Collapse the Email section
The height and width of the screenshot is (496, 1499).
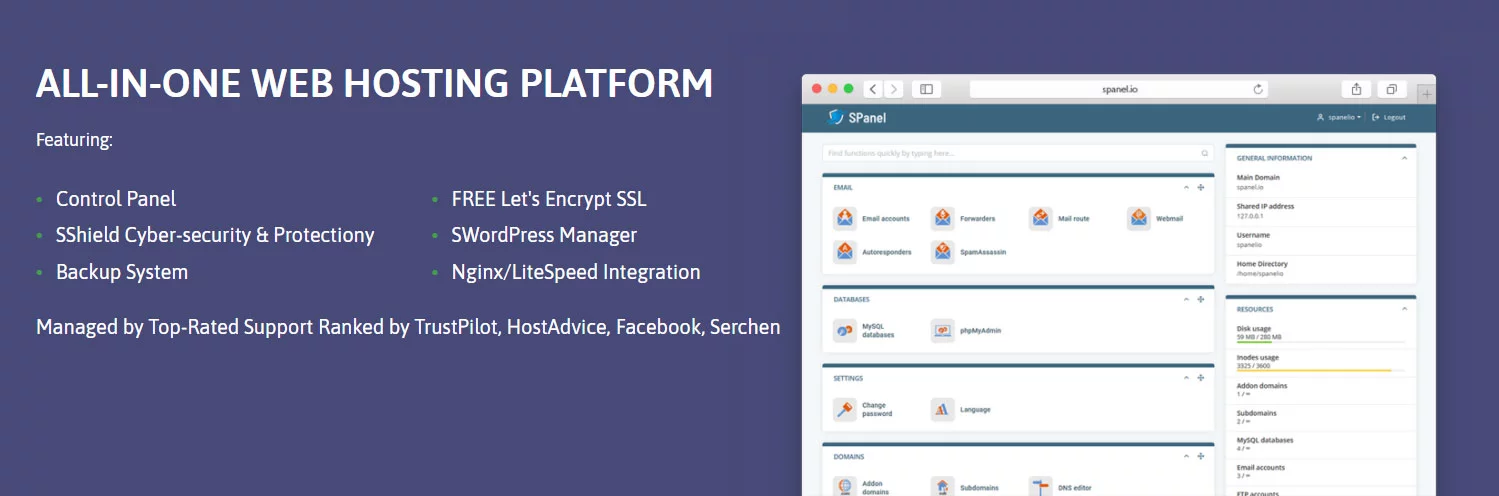coord(1186,187)
